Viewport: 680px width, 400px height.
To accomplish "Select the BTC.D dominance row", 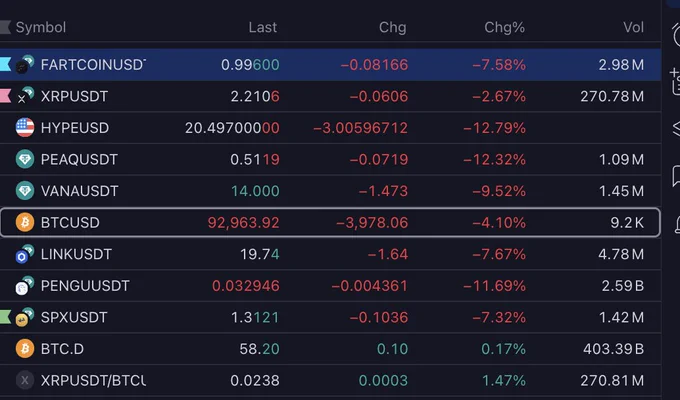I will [x=330, y=349].
